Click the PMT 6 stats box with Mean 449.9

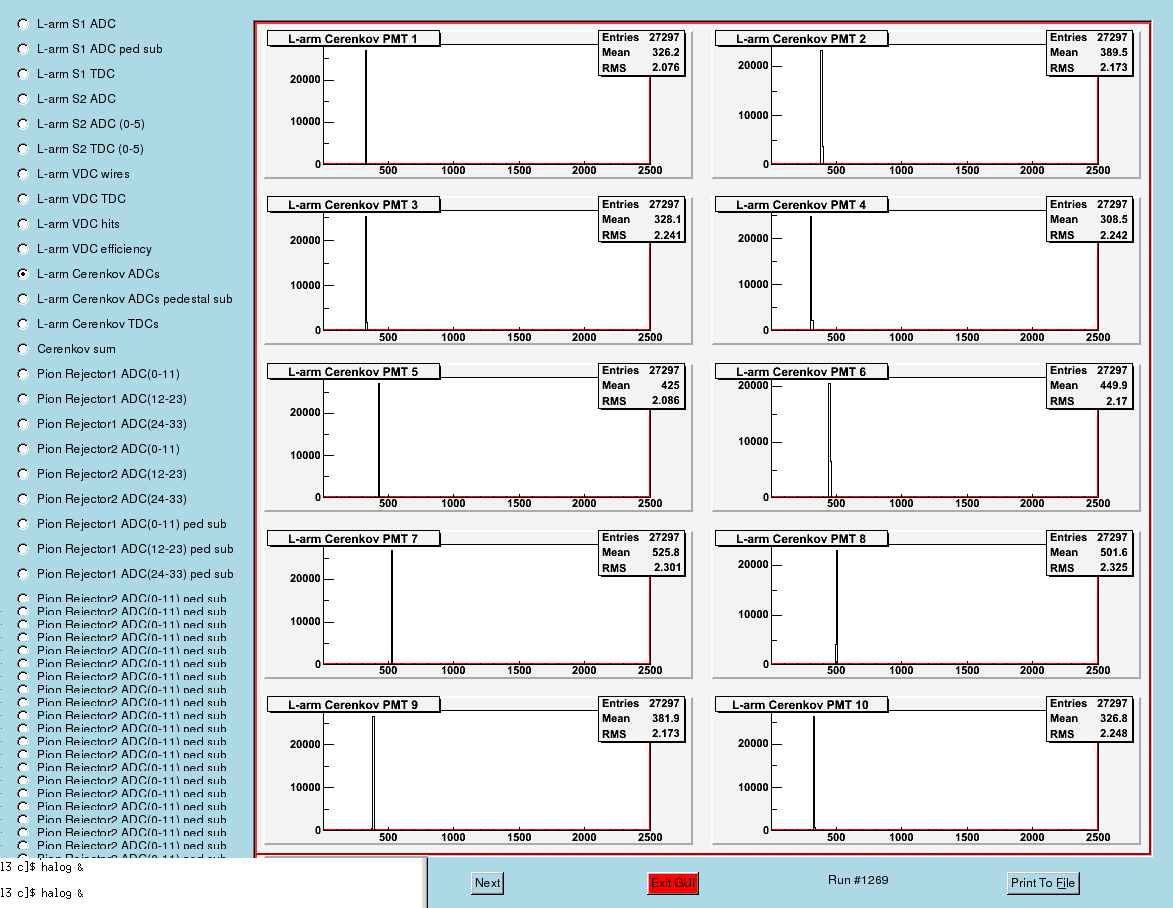[1089, 386]
